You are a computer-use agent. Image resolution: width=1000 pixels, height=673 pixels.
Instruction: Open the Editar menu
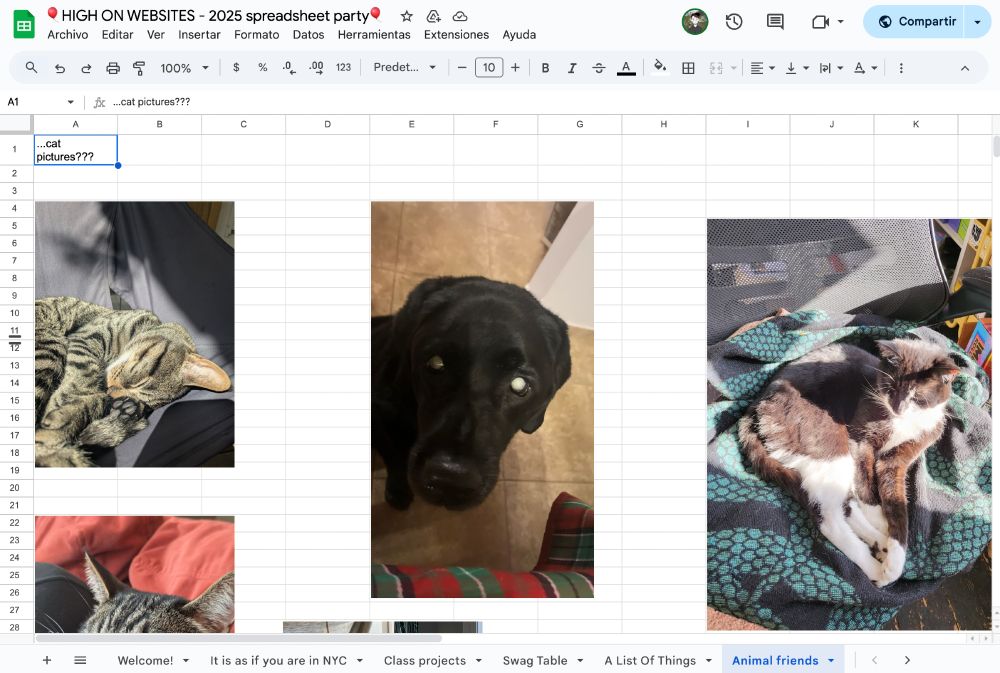pyautogui.click(x=117, y=34)
